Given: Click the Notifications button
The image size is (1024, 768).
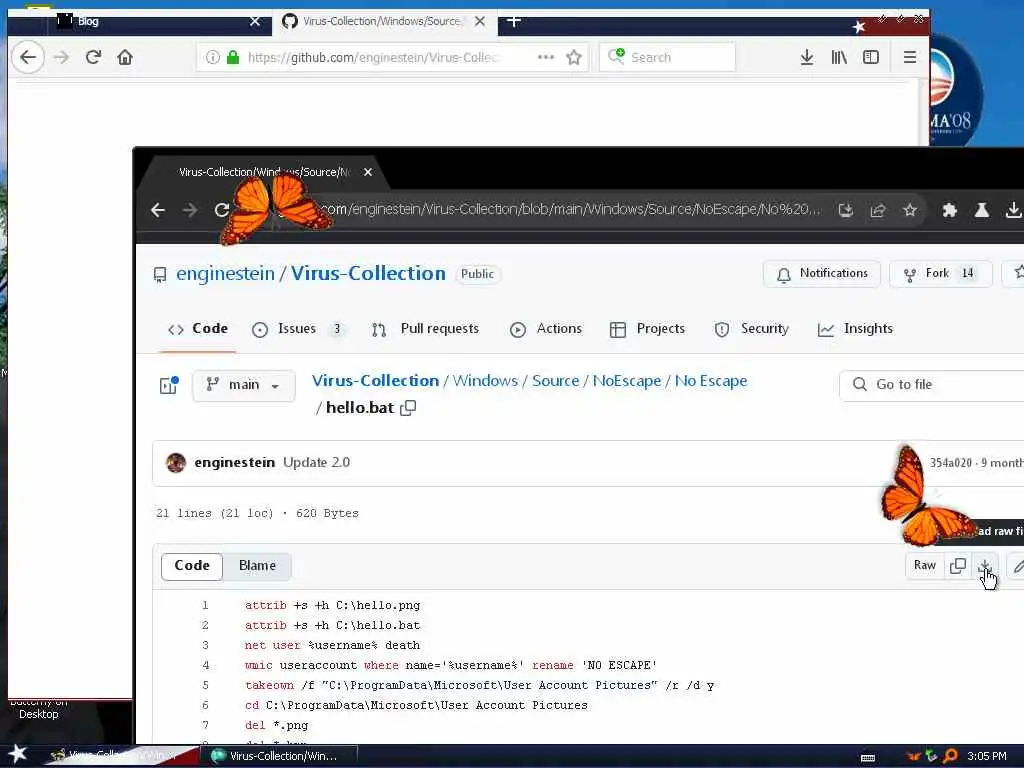Looking at the screenshot, I should point(822,274).
